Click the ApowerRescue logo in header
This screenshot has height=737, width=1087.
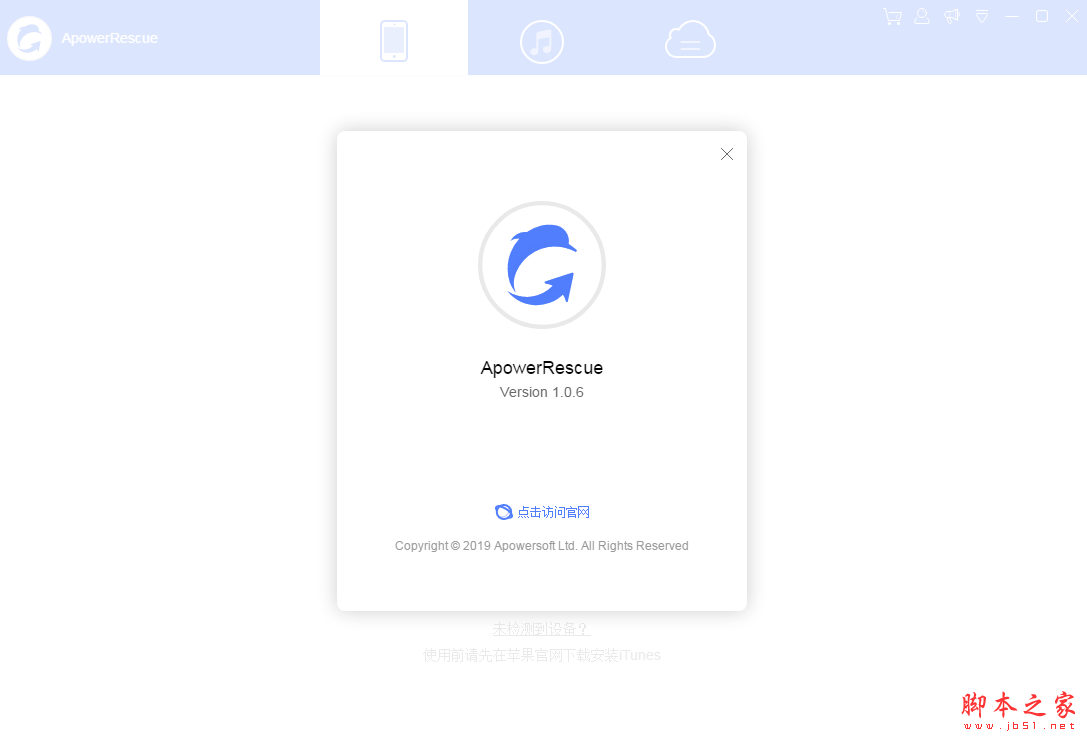[x=29, y=38]
